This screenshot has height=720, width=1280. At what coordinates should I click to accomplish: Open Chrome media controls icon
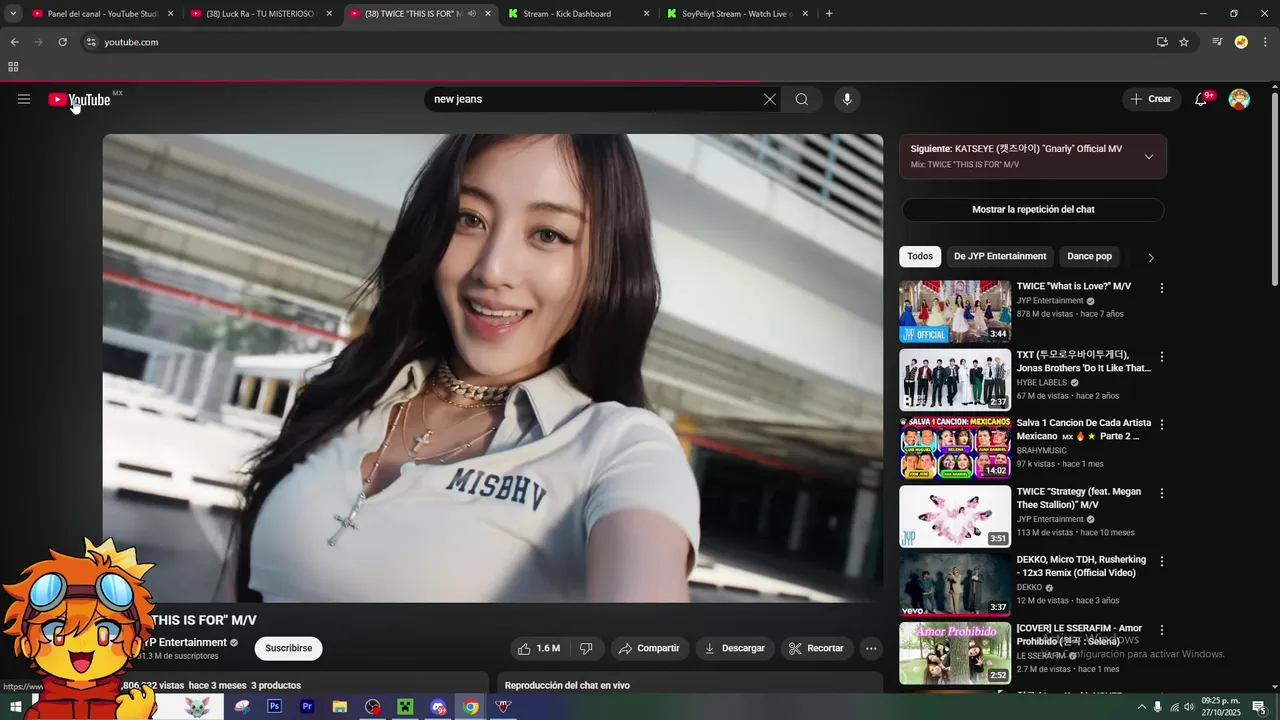[x=1217, y=42]
